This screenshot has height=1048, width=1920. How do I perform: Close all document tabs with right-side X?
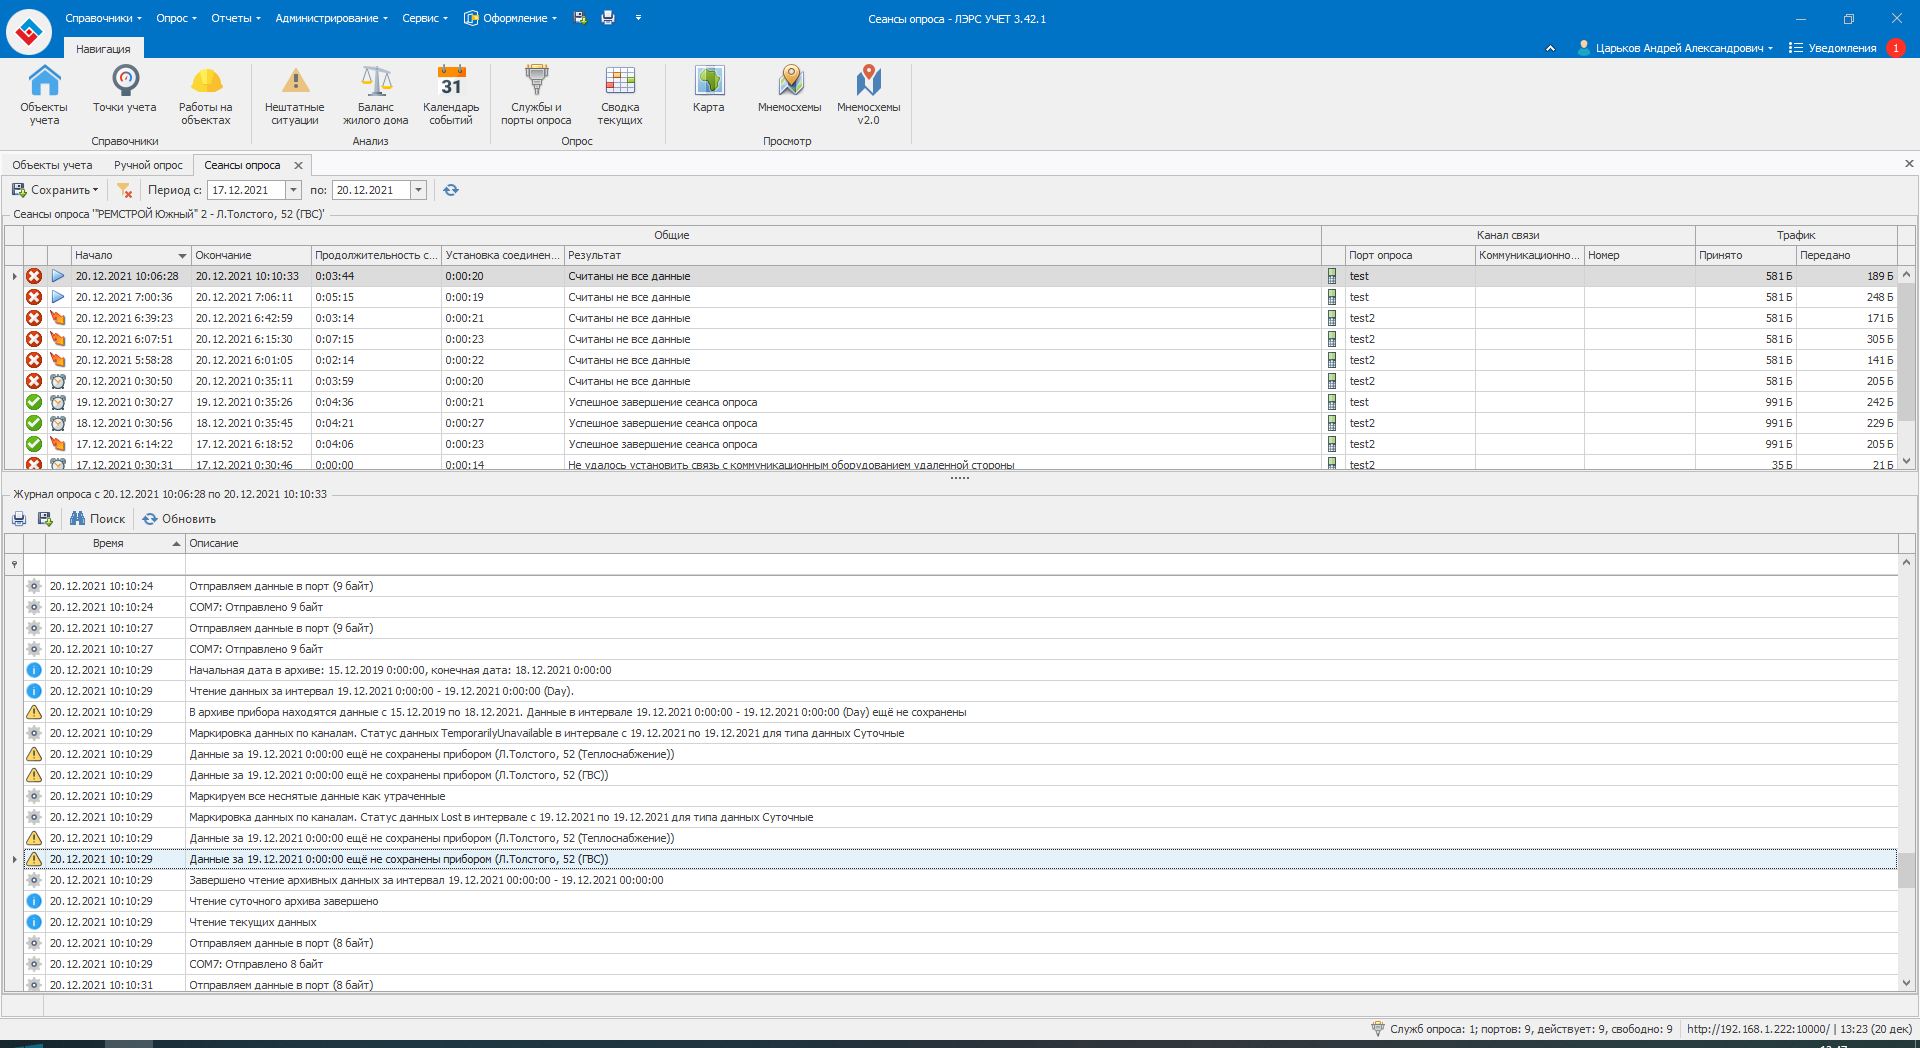(x=1909, y=164)
